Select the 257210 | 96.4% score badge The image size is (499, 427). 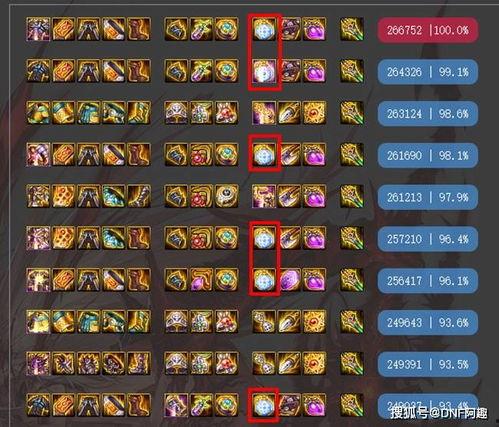[428, 239]
